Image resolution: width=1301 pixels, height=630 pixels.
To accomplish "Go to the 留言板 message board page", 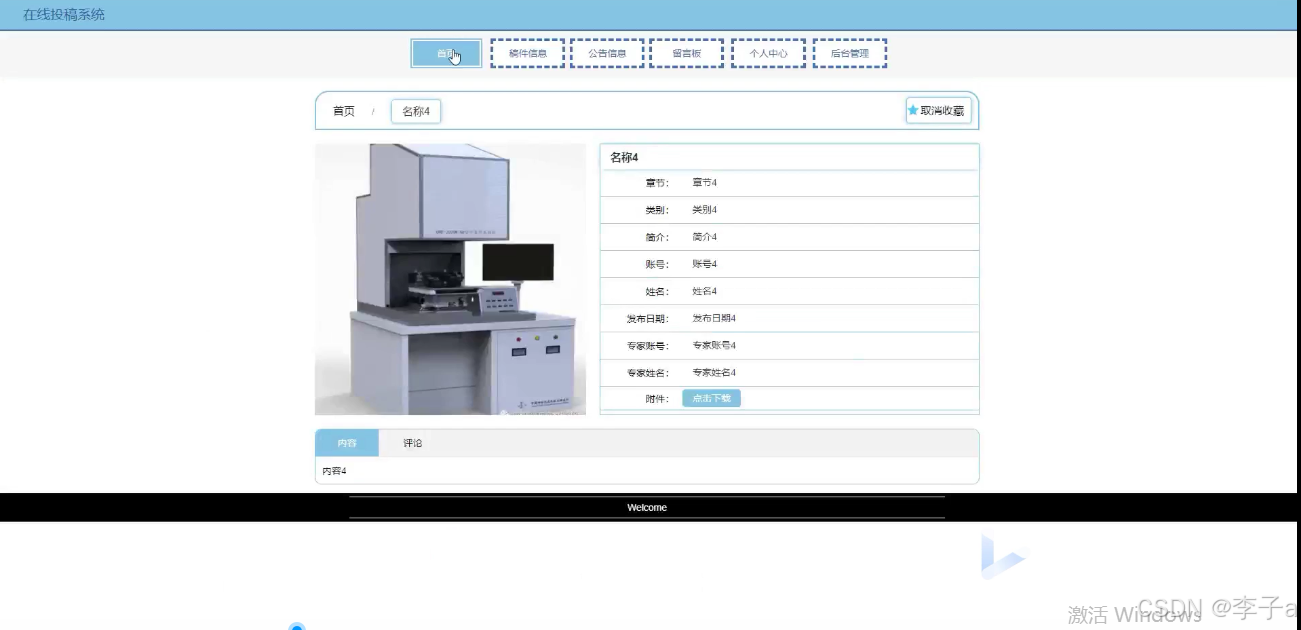I will tap(686, 52).
